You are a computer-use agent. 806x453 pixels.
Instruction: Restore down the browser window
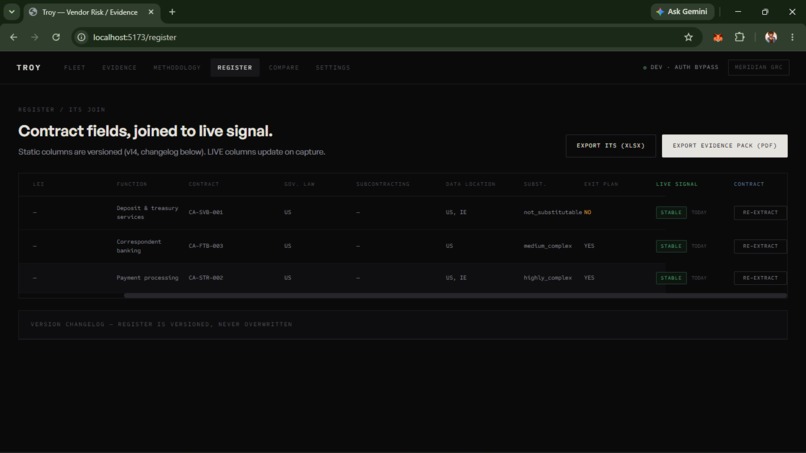click(765, 12)
